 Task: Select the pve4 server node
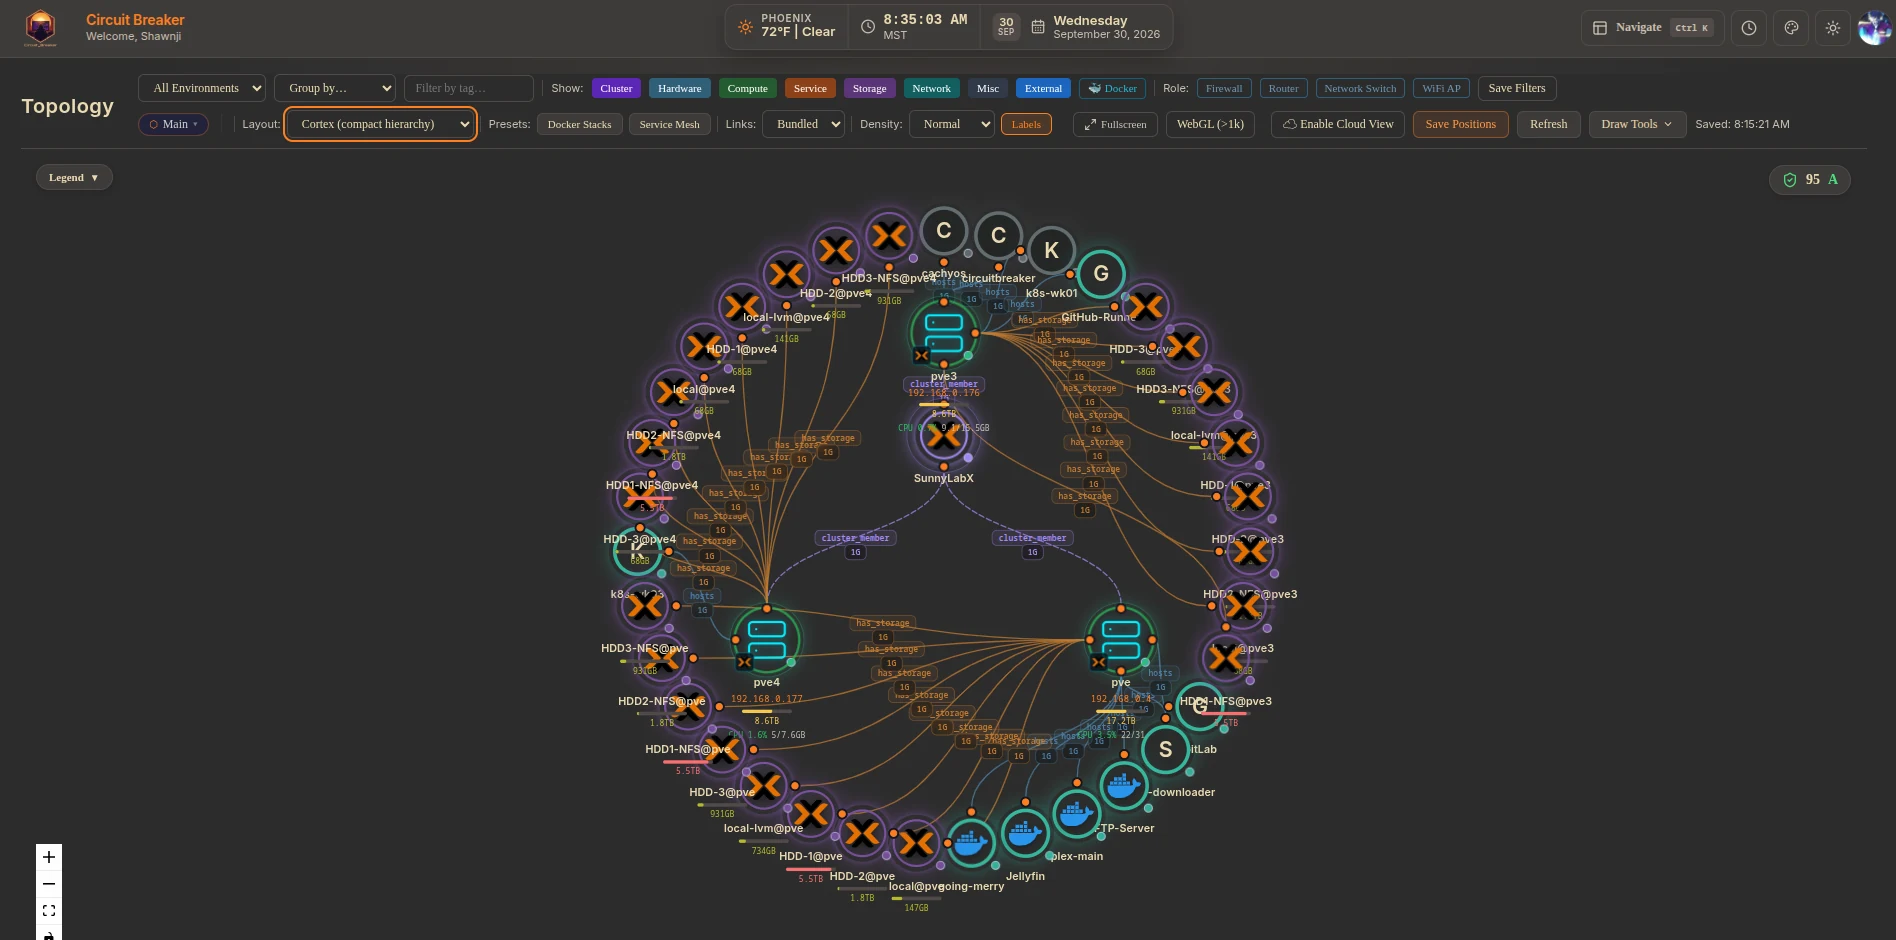pyautogui.click(x=767, y=640)
